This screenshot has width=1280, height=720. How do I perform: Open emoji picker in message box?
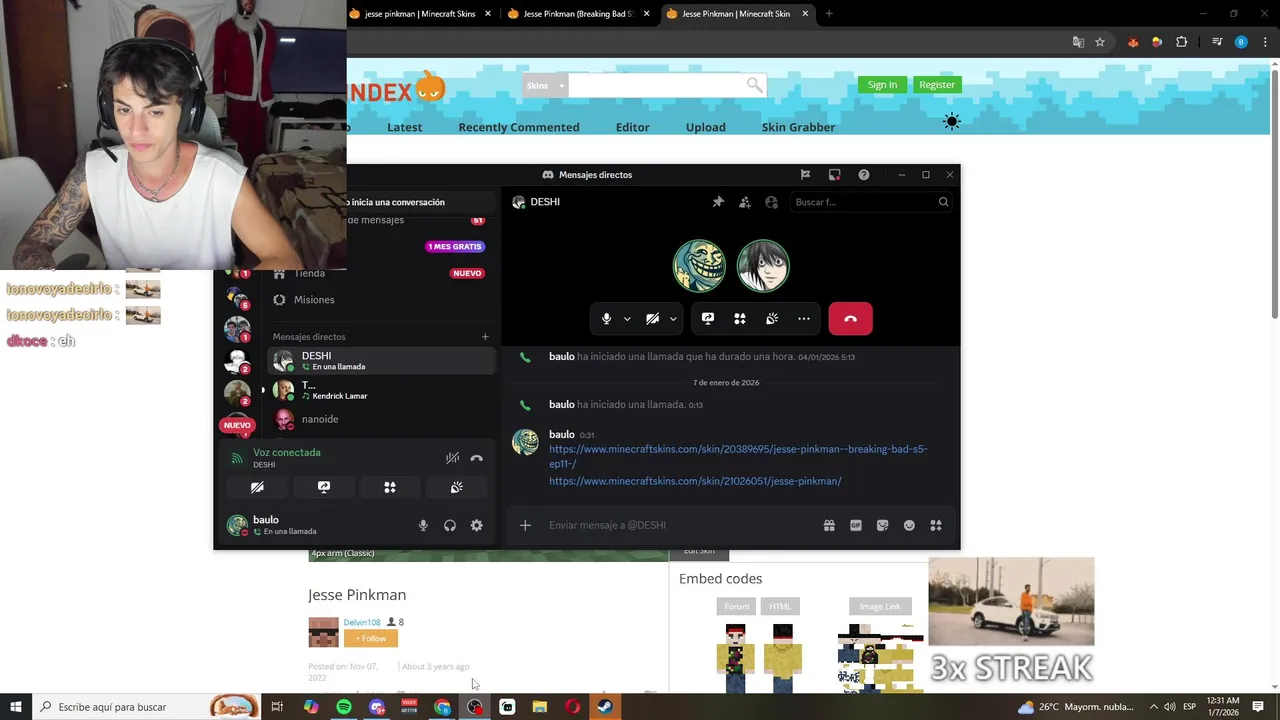point(909,525)
